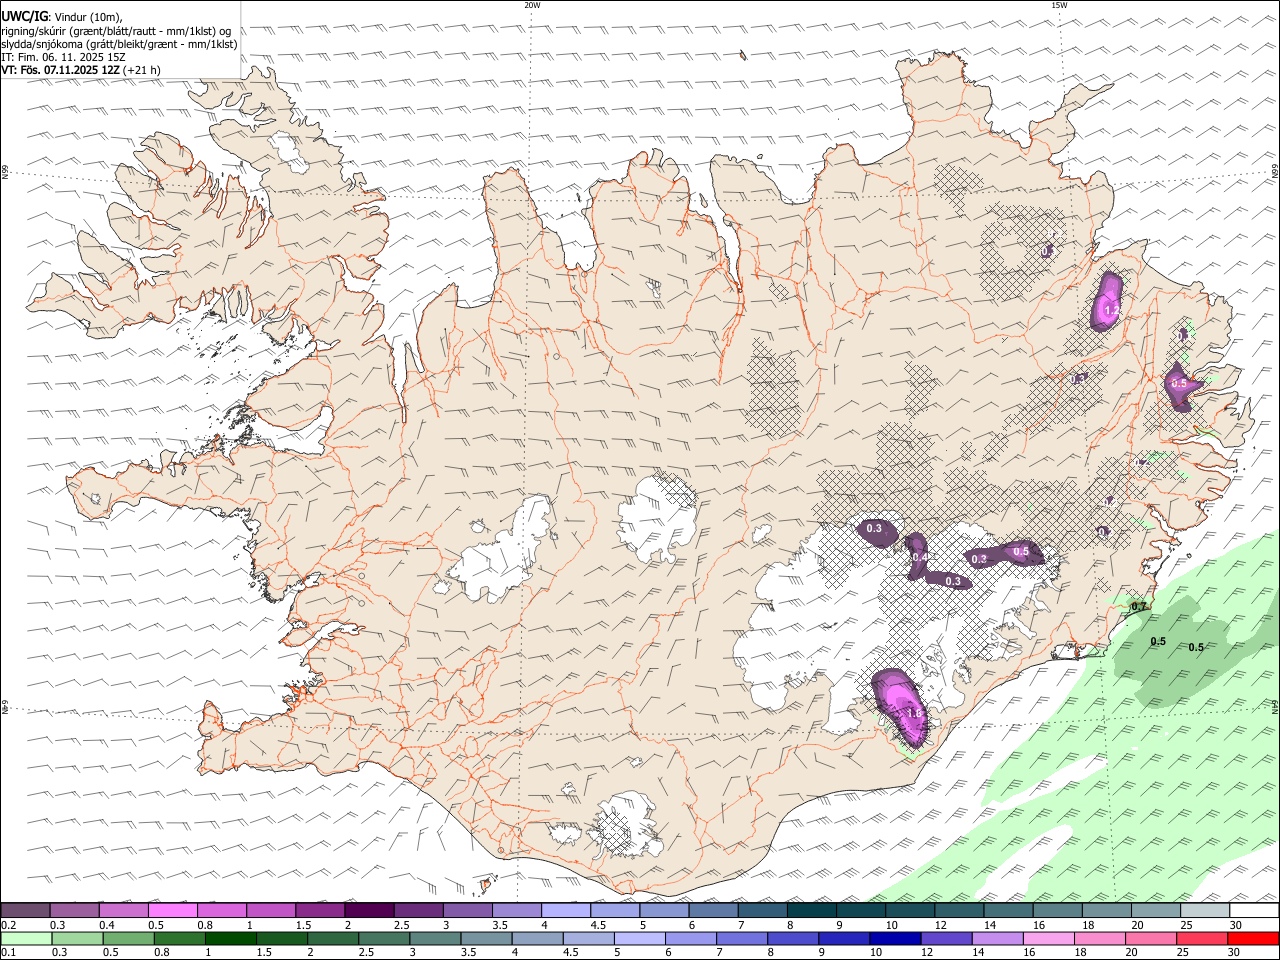Image resolution: width=1280 pixels, height=960 pixels.
Task: Click the lightest green swatch starting the bottom scale
Action: click(x=26, y=938)
